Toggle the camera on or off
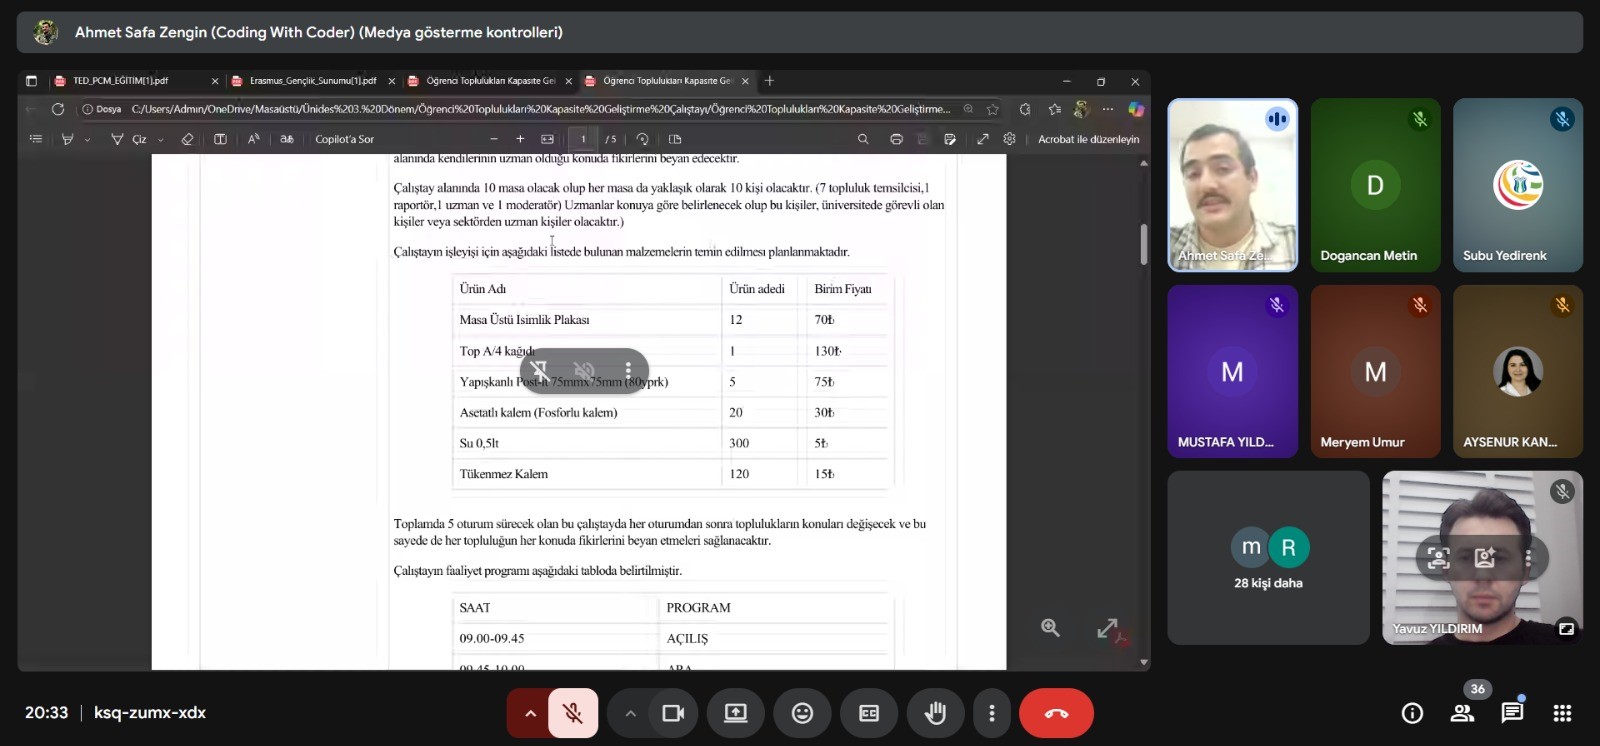The image size is (1600, 746). coord(673,713)
